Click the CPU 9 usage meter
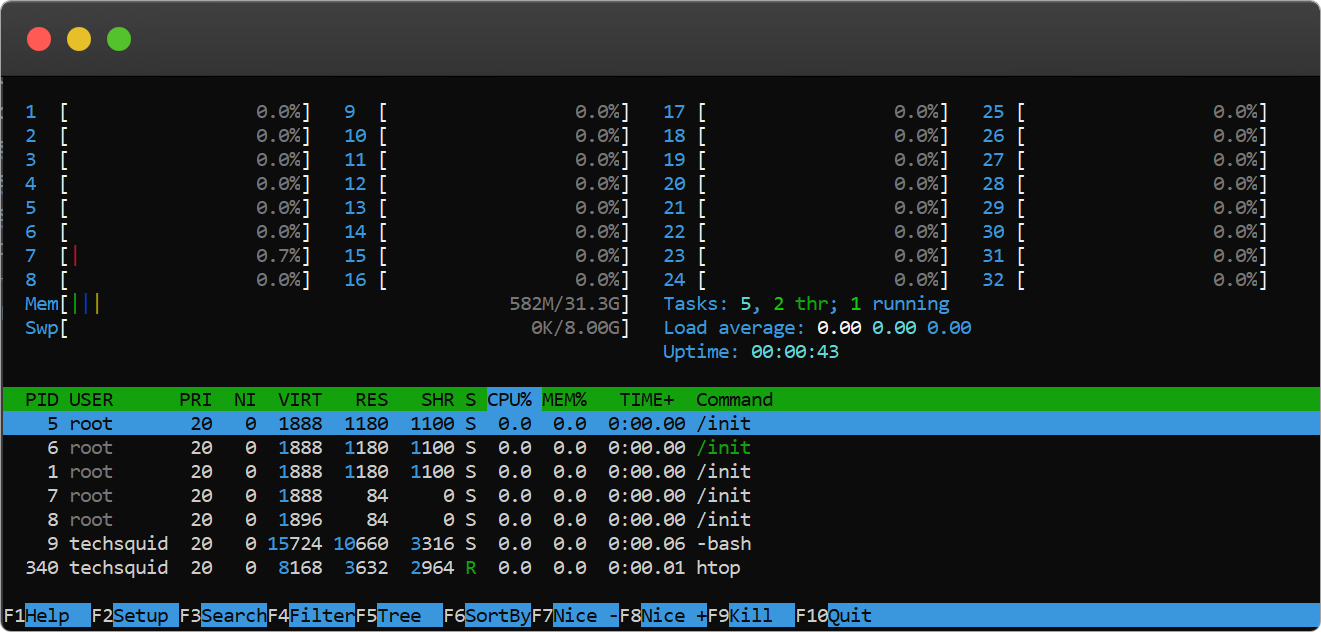 [488, 112]
